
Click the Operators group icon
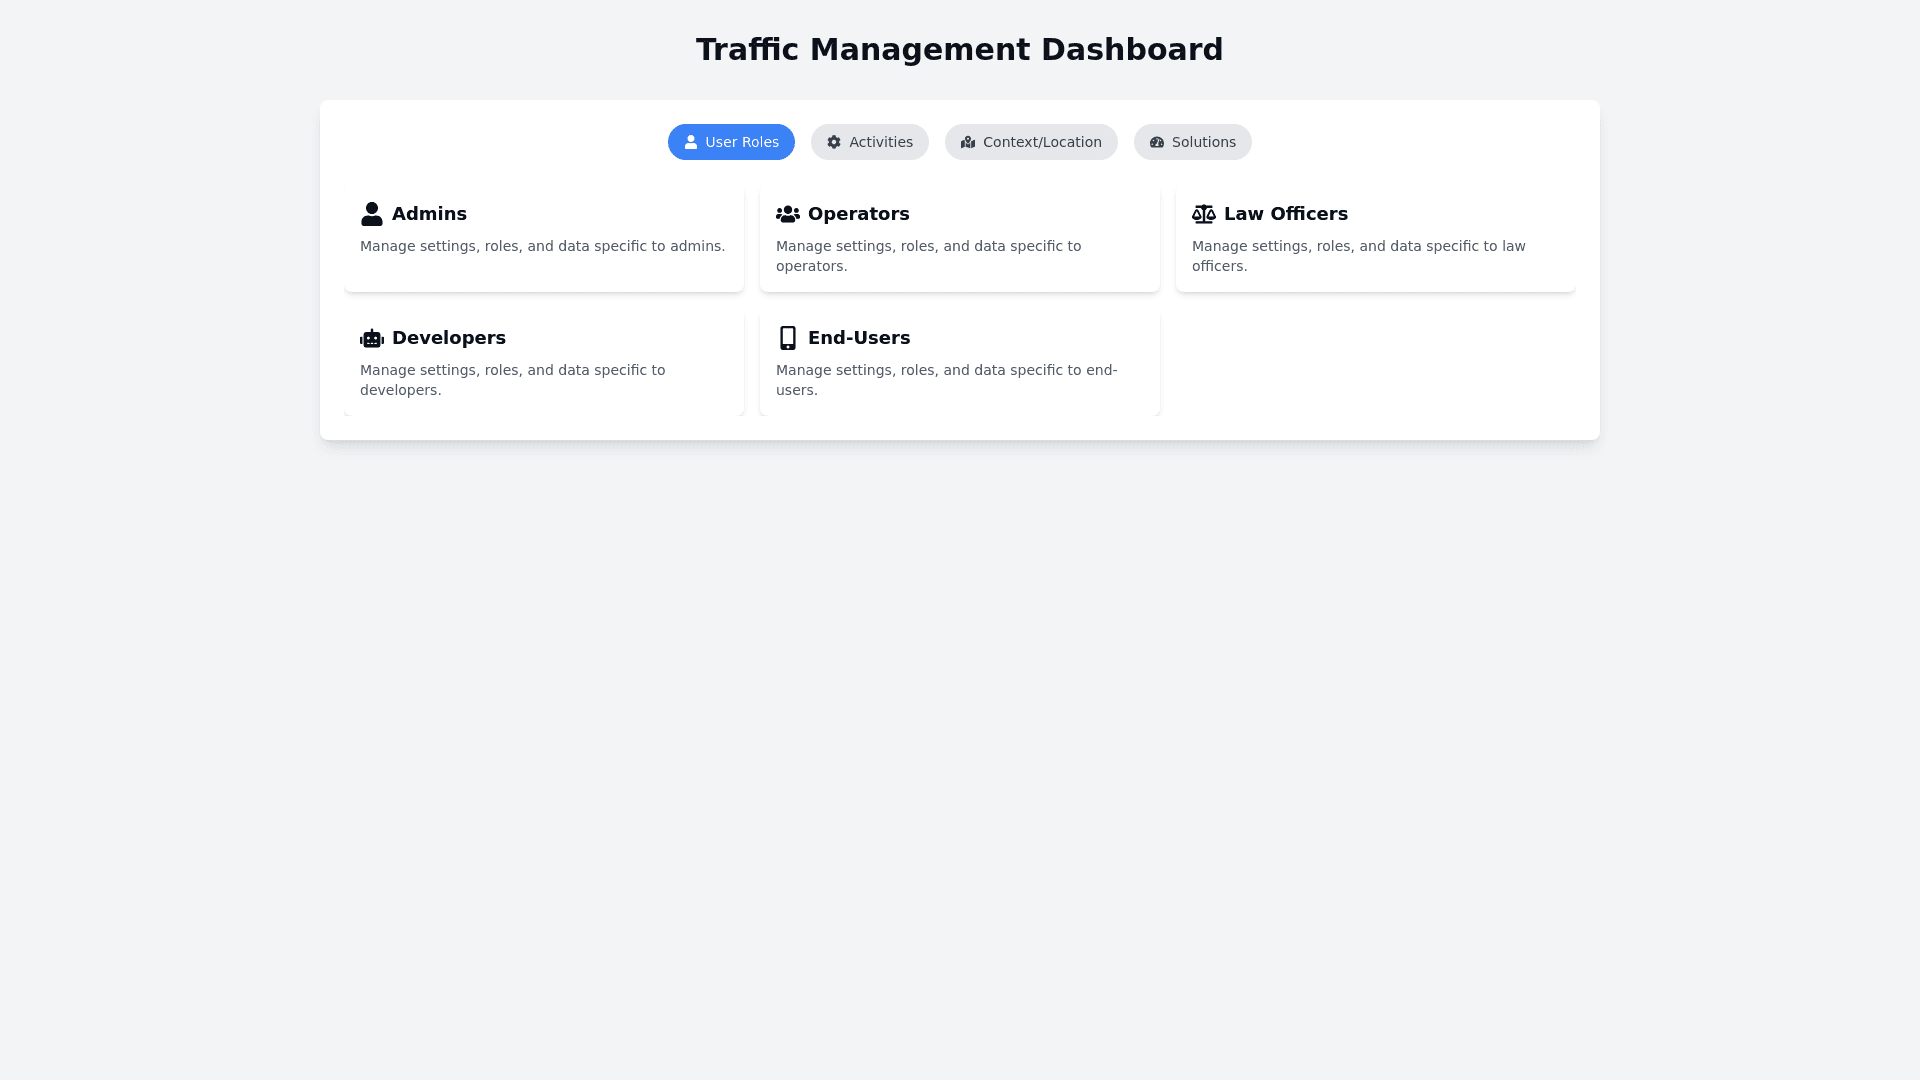point(788,214)
